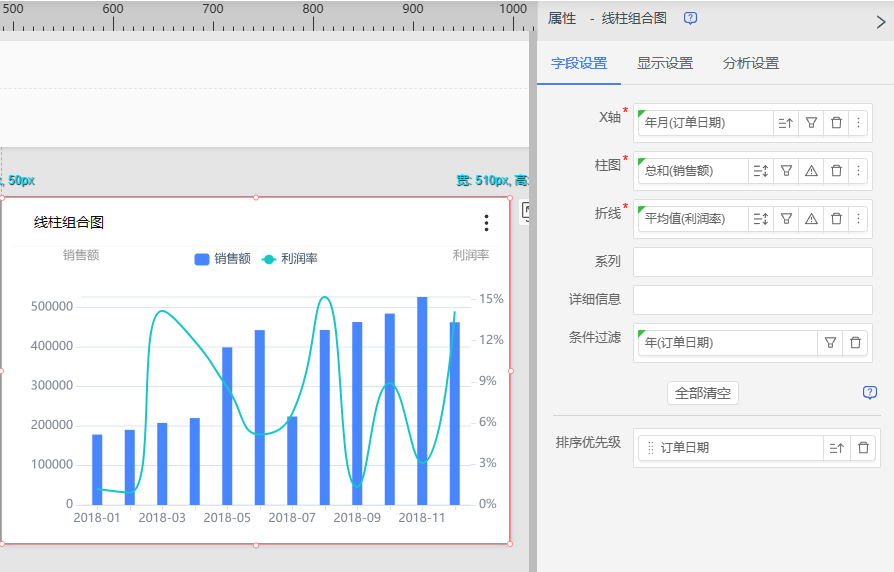Toggle 销售额 series in chart legend

click(x=222, y=259)
